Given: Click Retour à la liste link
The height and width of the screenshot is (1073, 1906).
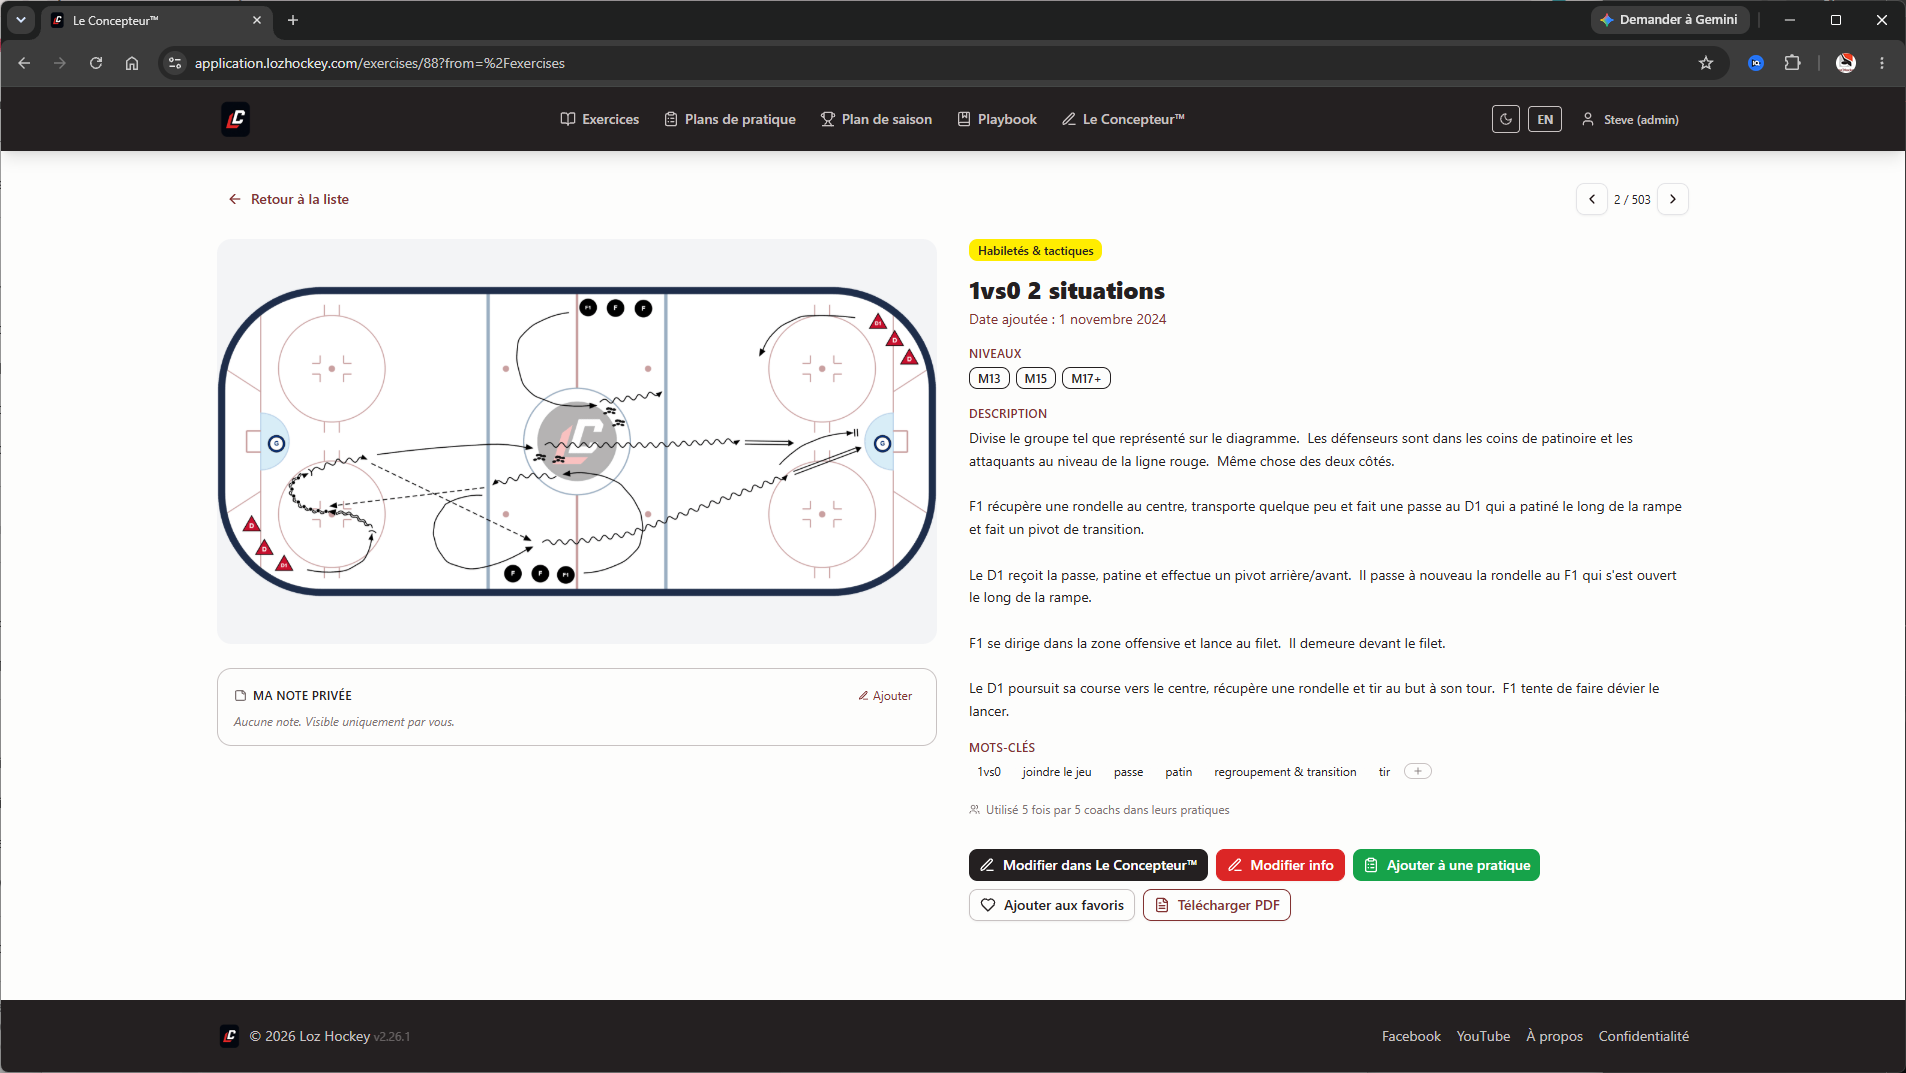Looking at the screenshot, I should click(289, 199).
